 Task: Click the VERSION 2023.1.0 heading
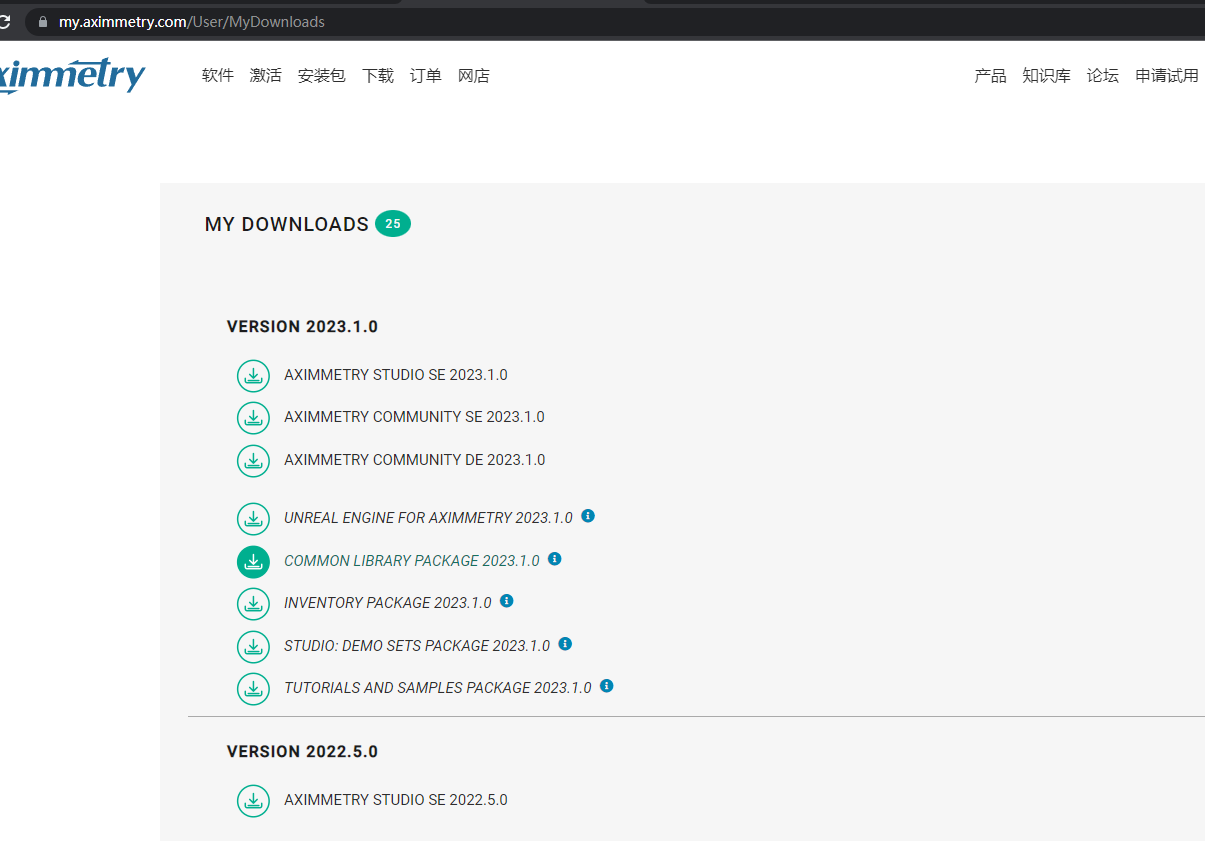[302, 327]
